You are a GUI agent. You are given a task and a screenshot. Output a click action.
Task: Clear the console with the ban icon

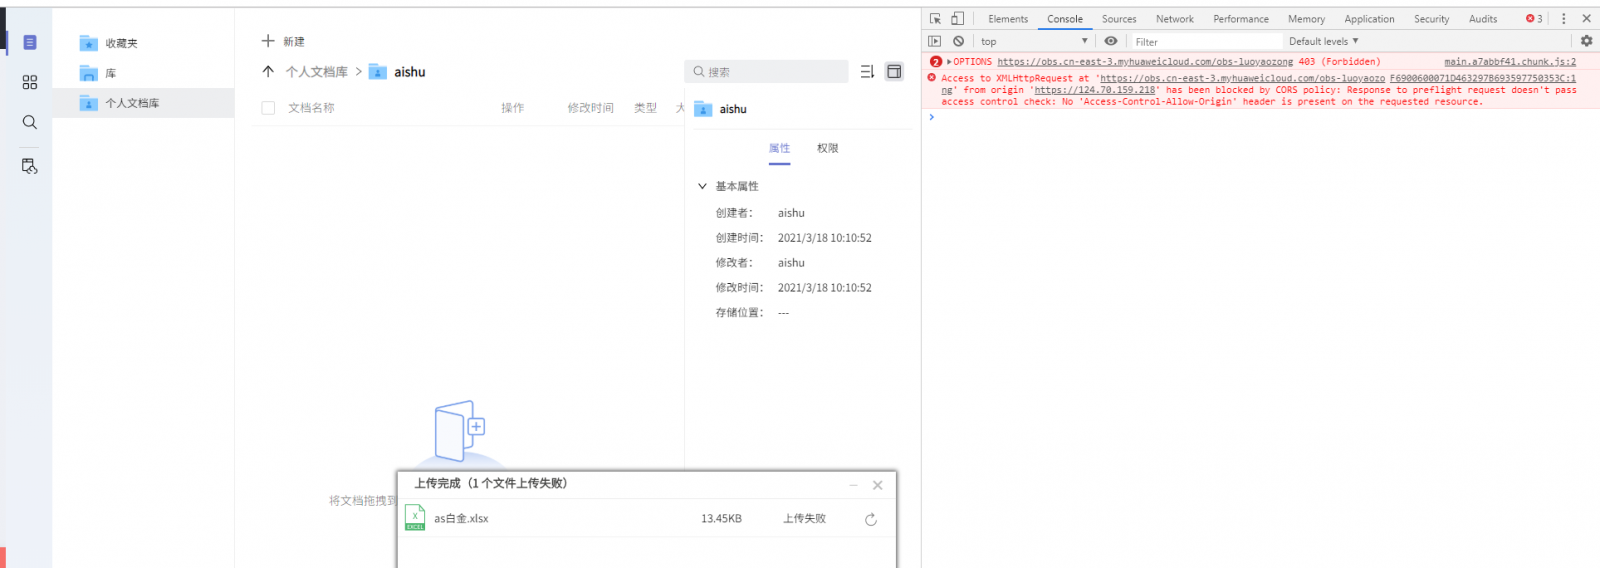(x=958, y=41)
